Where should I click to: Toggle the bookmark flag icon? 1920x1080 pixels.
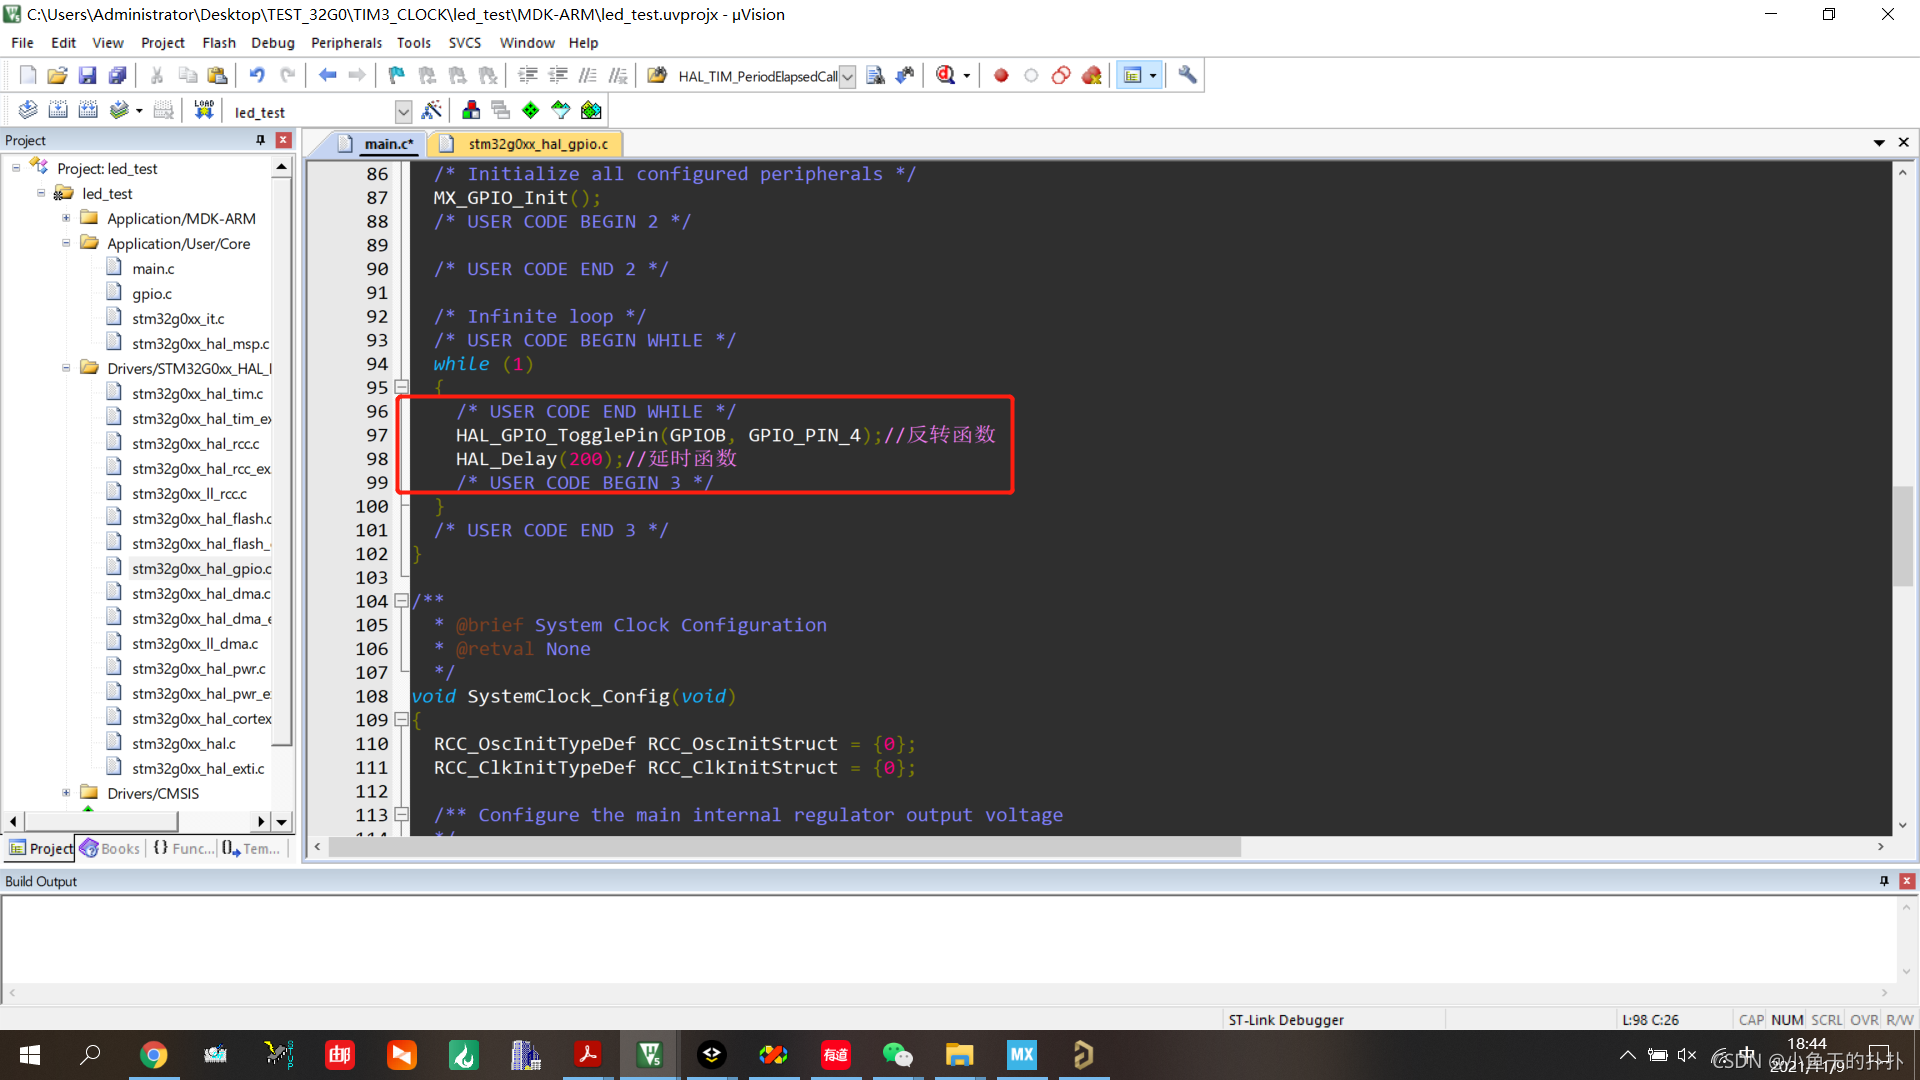396,75
